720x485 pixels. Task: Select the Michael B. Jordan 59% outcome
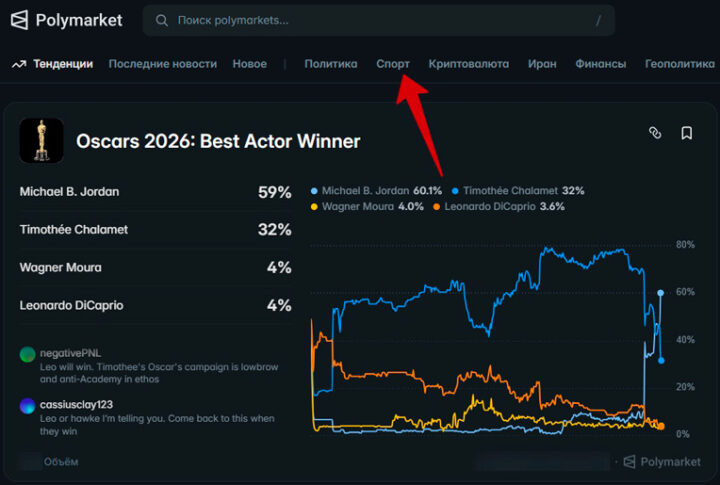tap(155, 192)
